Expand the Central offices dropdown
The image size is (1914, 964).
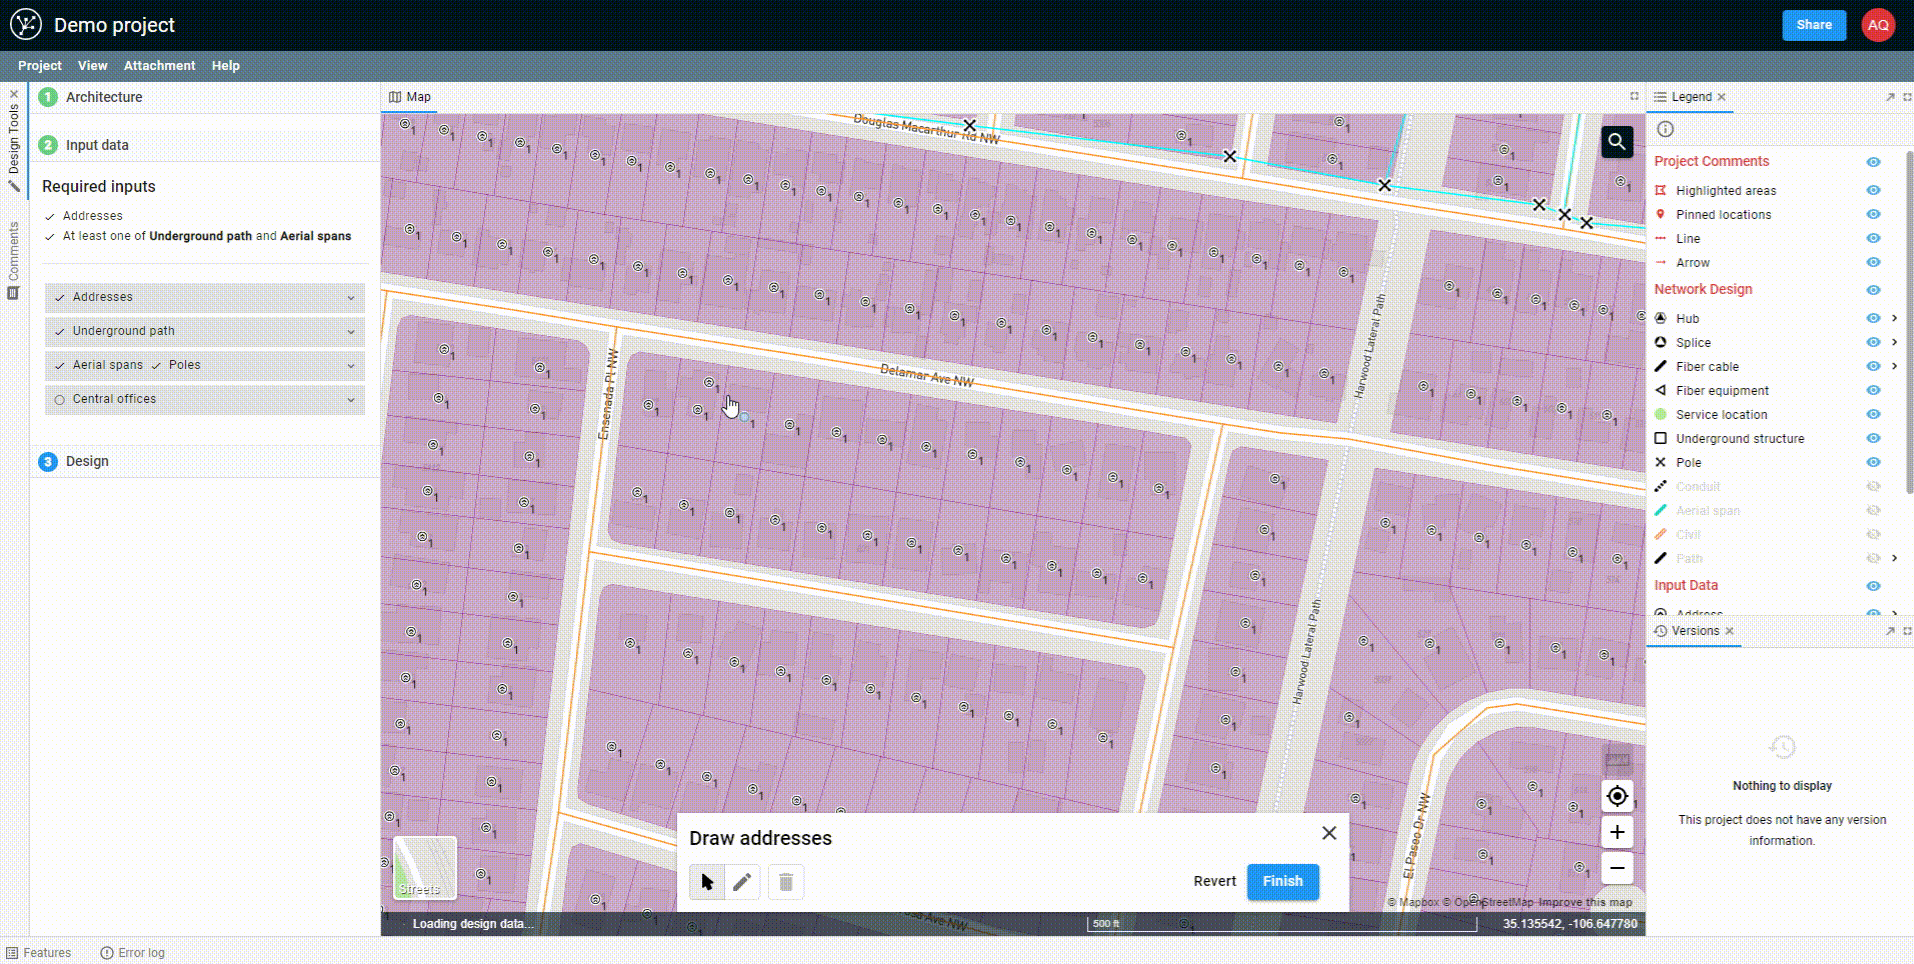pos(205,399)
